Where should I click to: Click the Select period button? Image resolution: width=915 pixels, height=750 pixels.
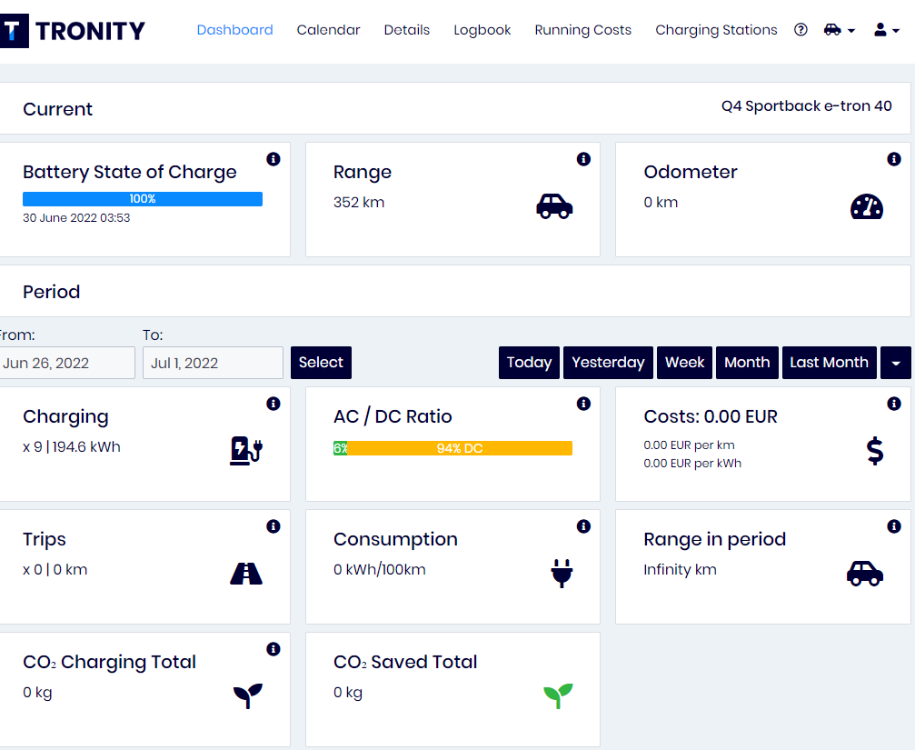click(x=321, y=362)
